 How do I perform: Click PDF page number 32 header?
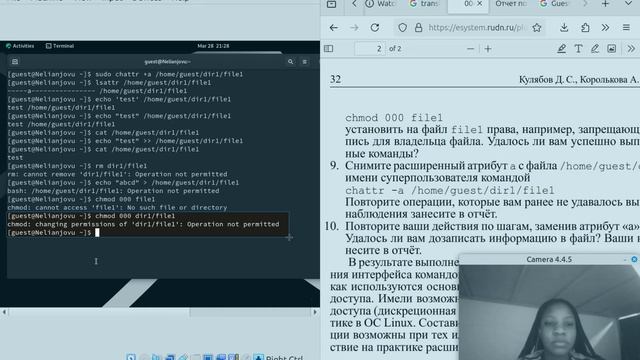pos(336,79)
